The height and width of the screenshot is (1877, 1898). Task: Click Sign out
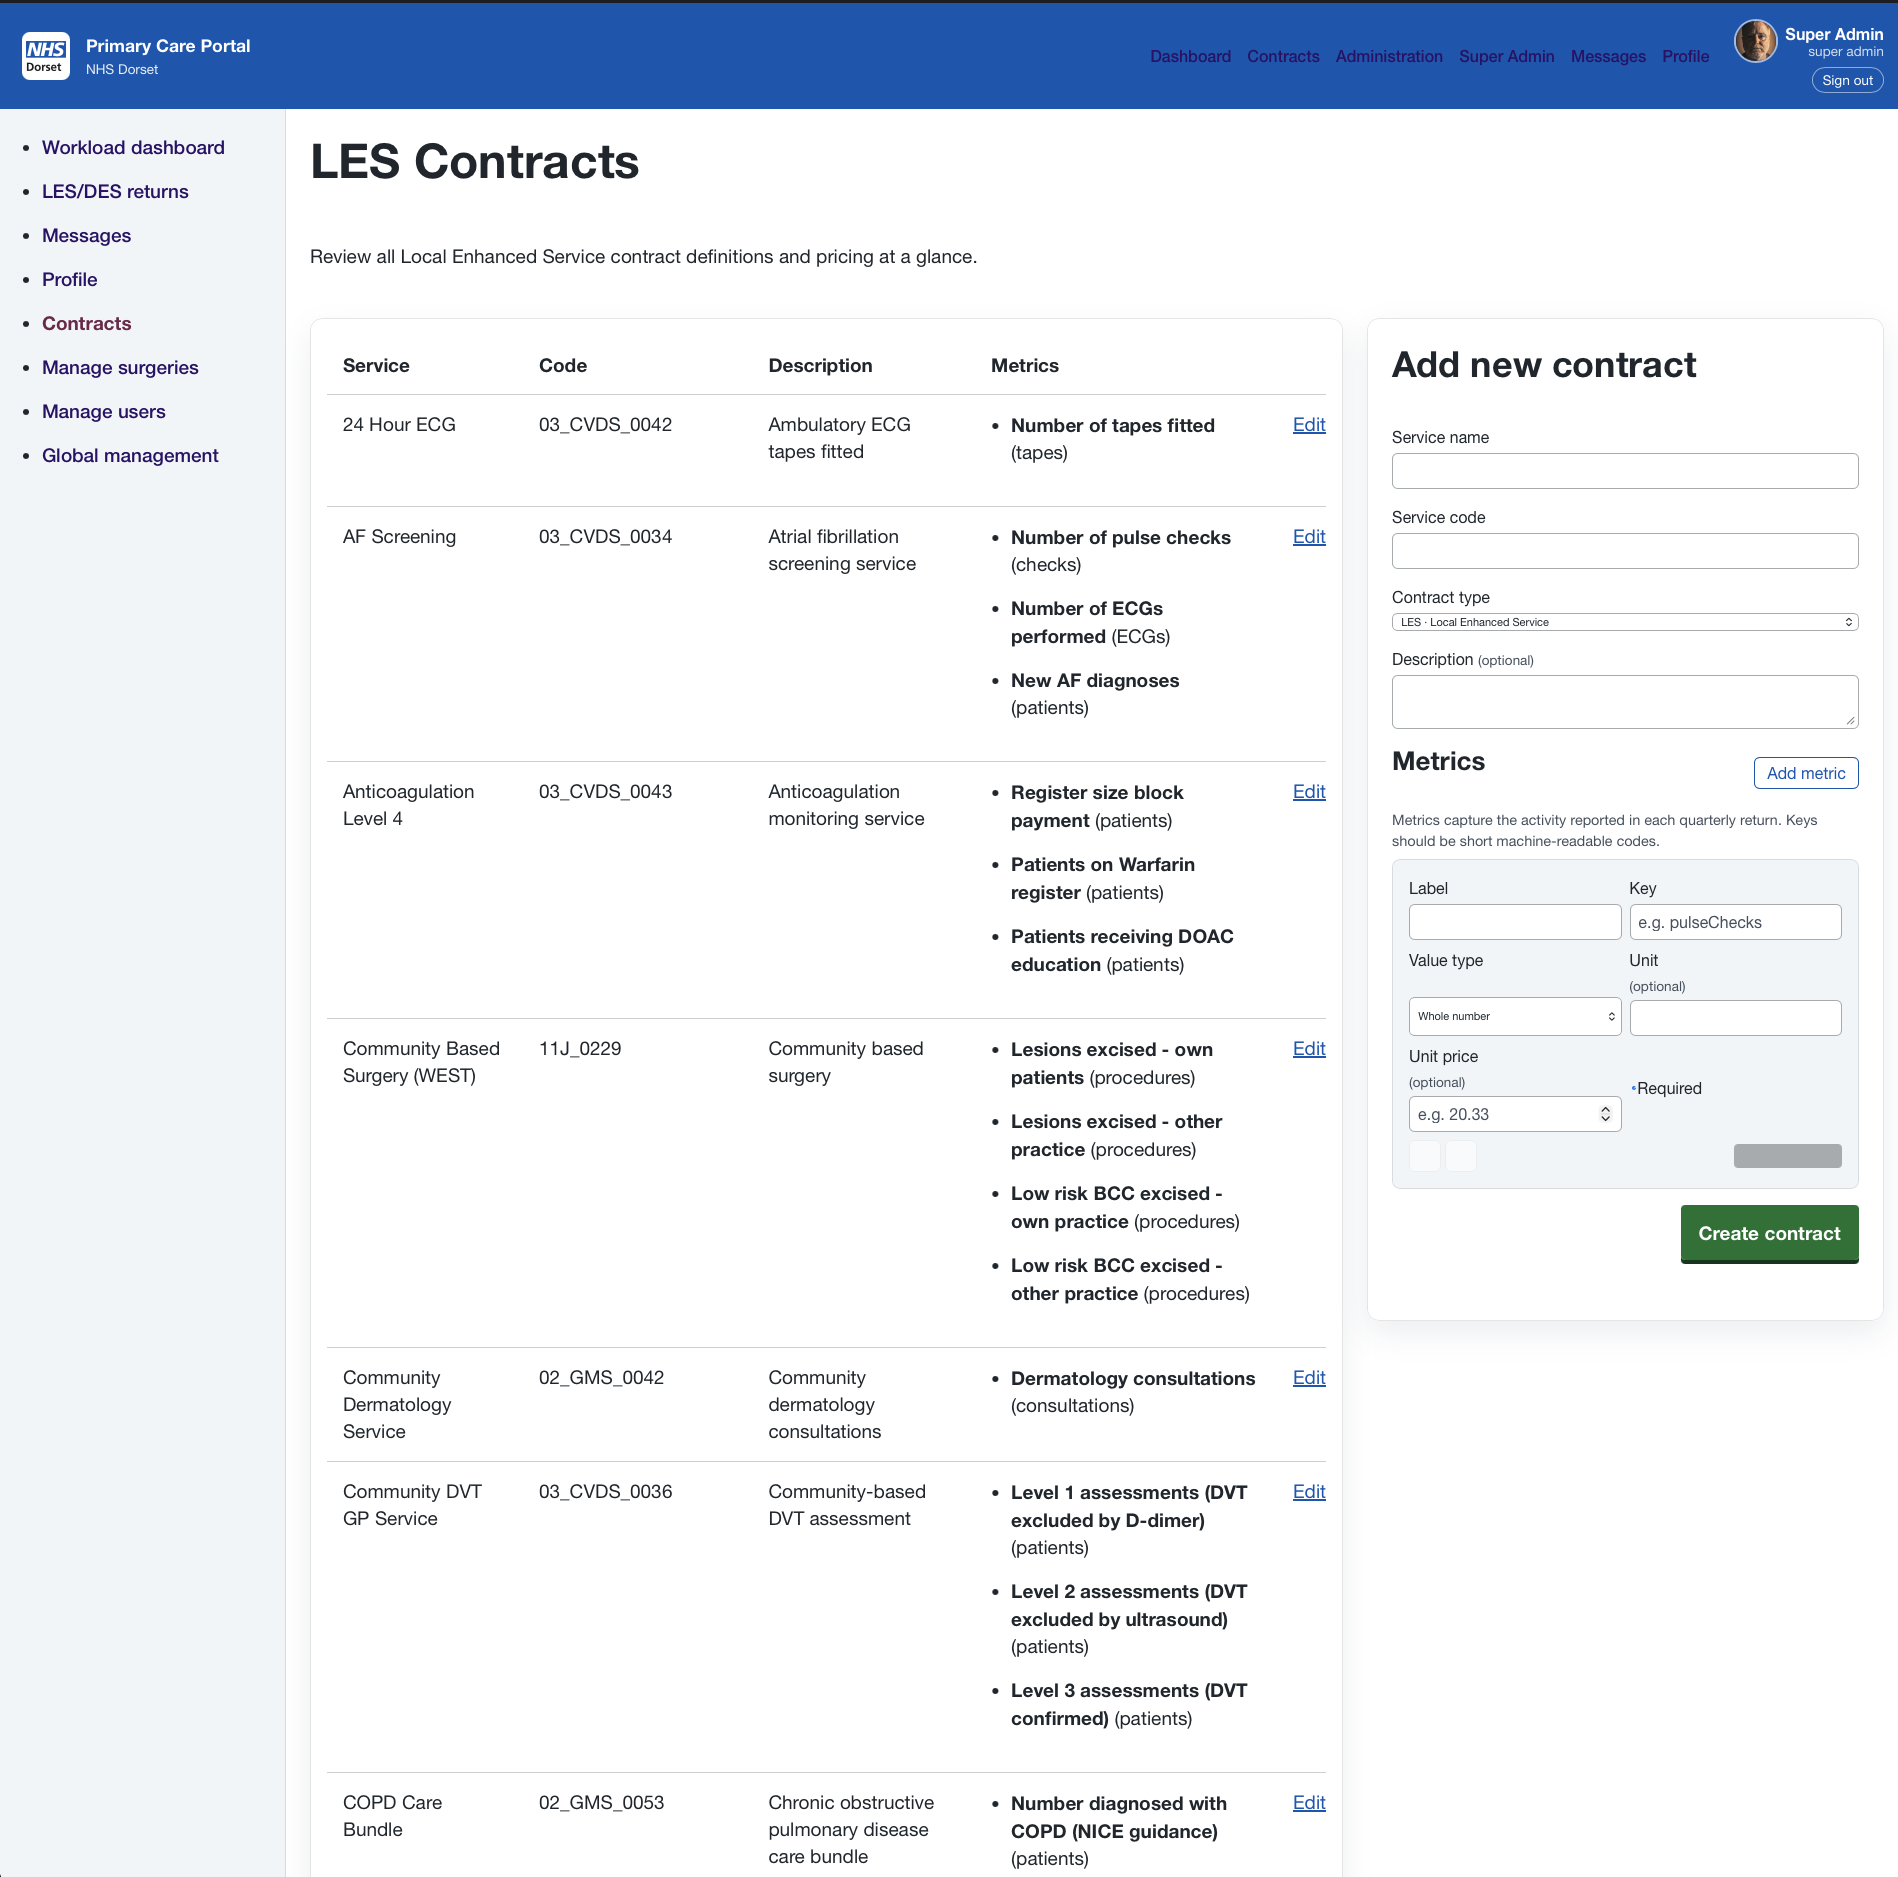click(x=1847, y=80)
